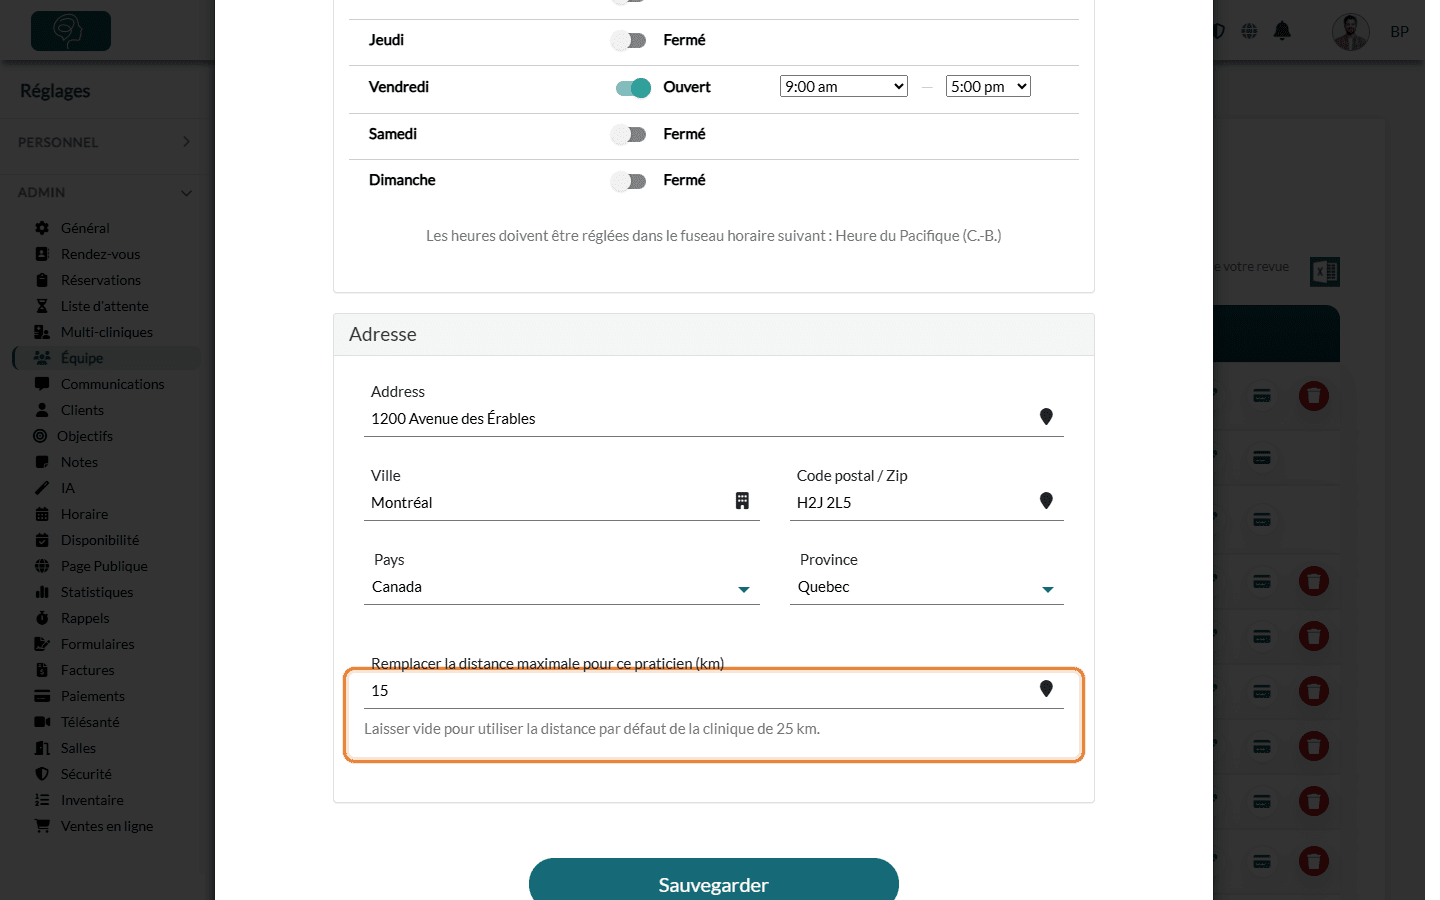Open Rendez-vous settings in sidebar
The image size is (1440, 900).
[100, 254]
